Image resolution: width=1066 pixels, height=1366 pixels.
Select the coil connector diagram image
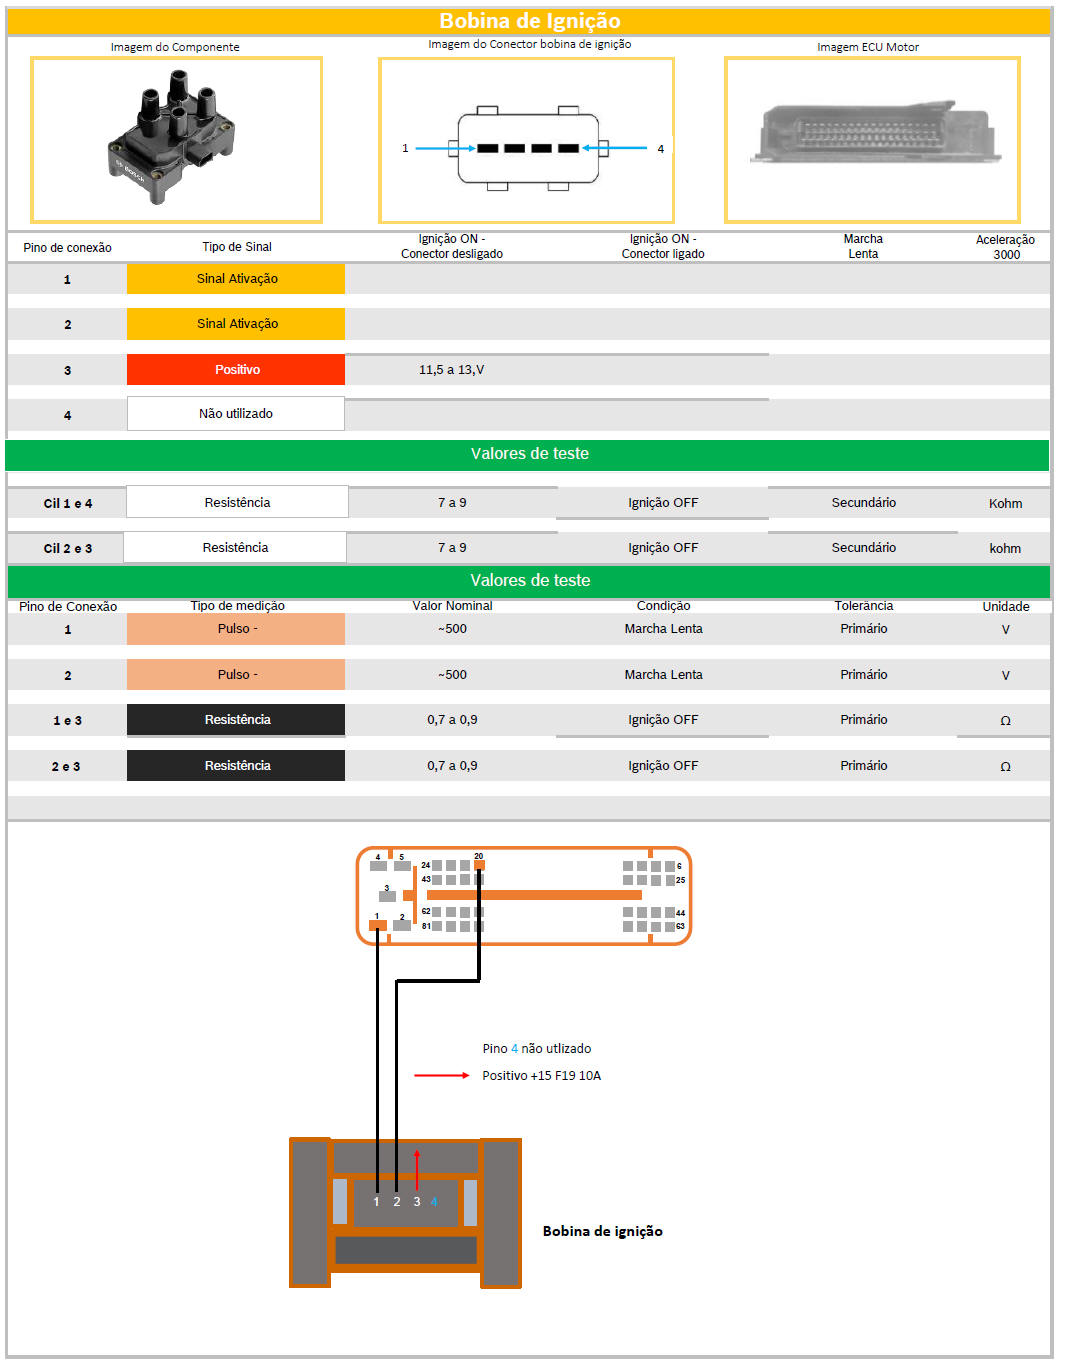coord(526,140)
